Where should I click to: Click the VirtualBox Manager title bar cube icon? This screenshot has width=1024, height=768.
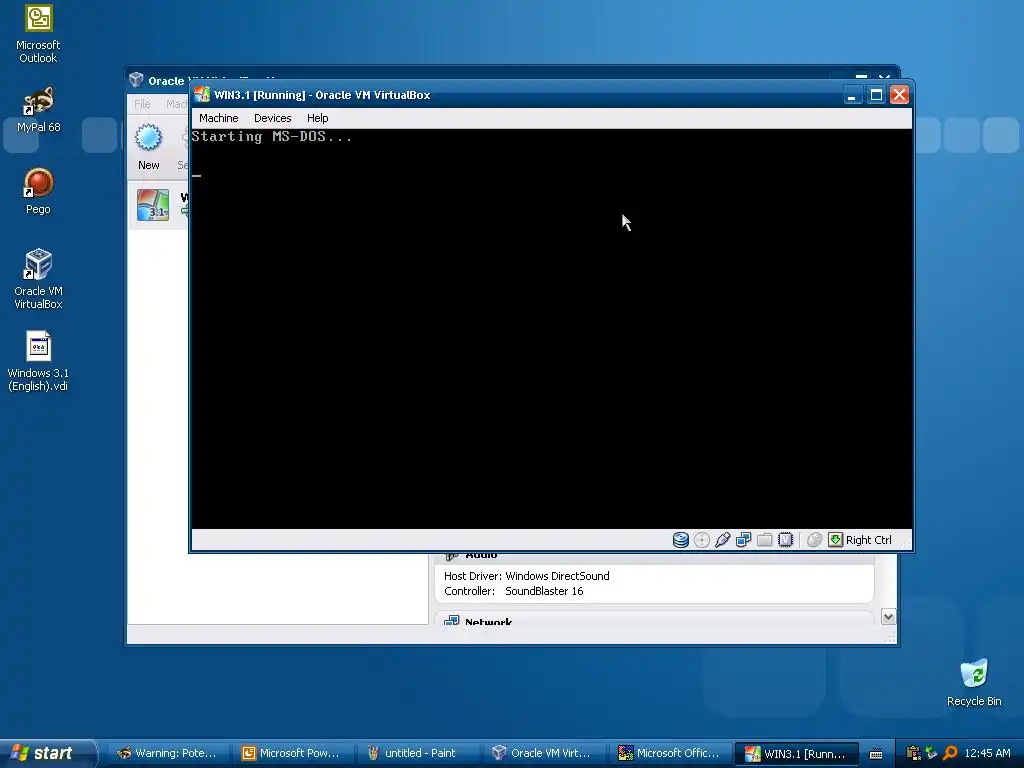click(136, 80)
